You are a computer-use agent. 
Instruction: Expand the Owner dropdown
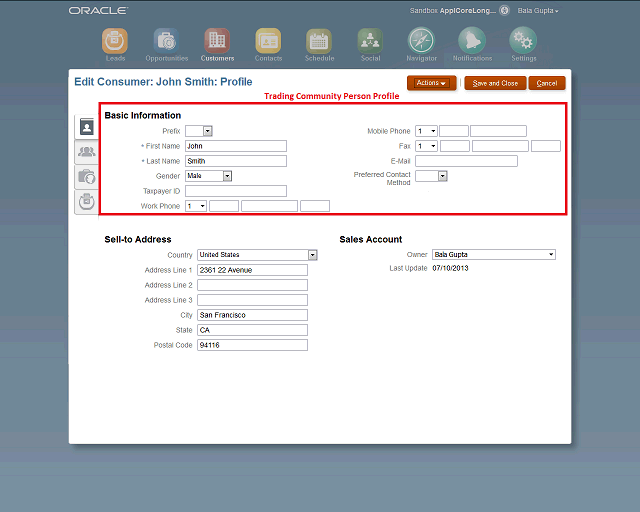pyautogui.click(x=551, y=254)
